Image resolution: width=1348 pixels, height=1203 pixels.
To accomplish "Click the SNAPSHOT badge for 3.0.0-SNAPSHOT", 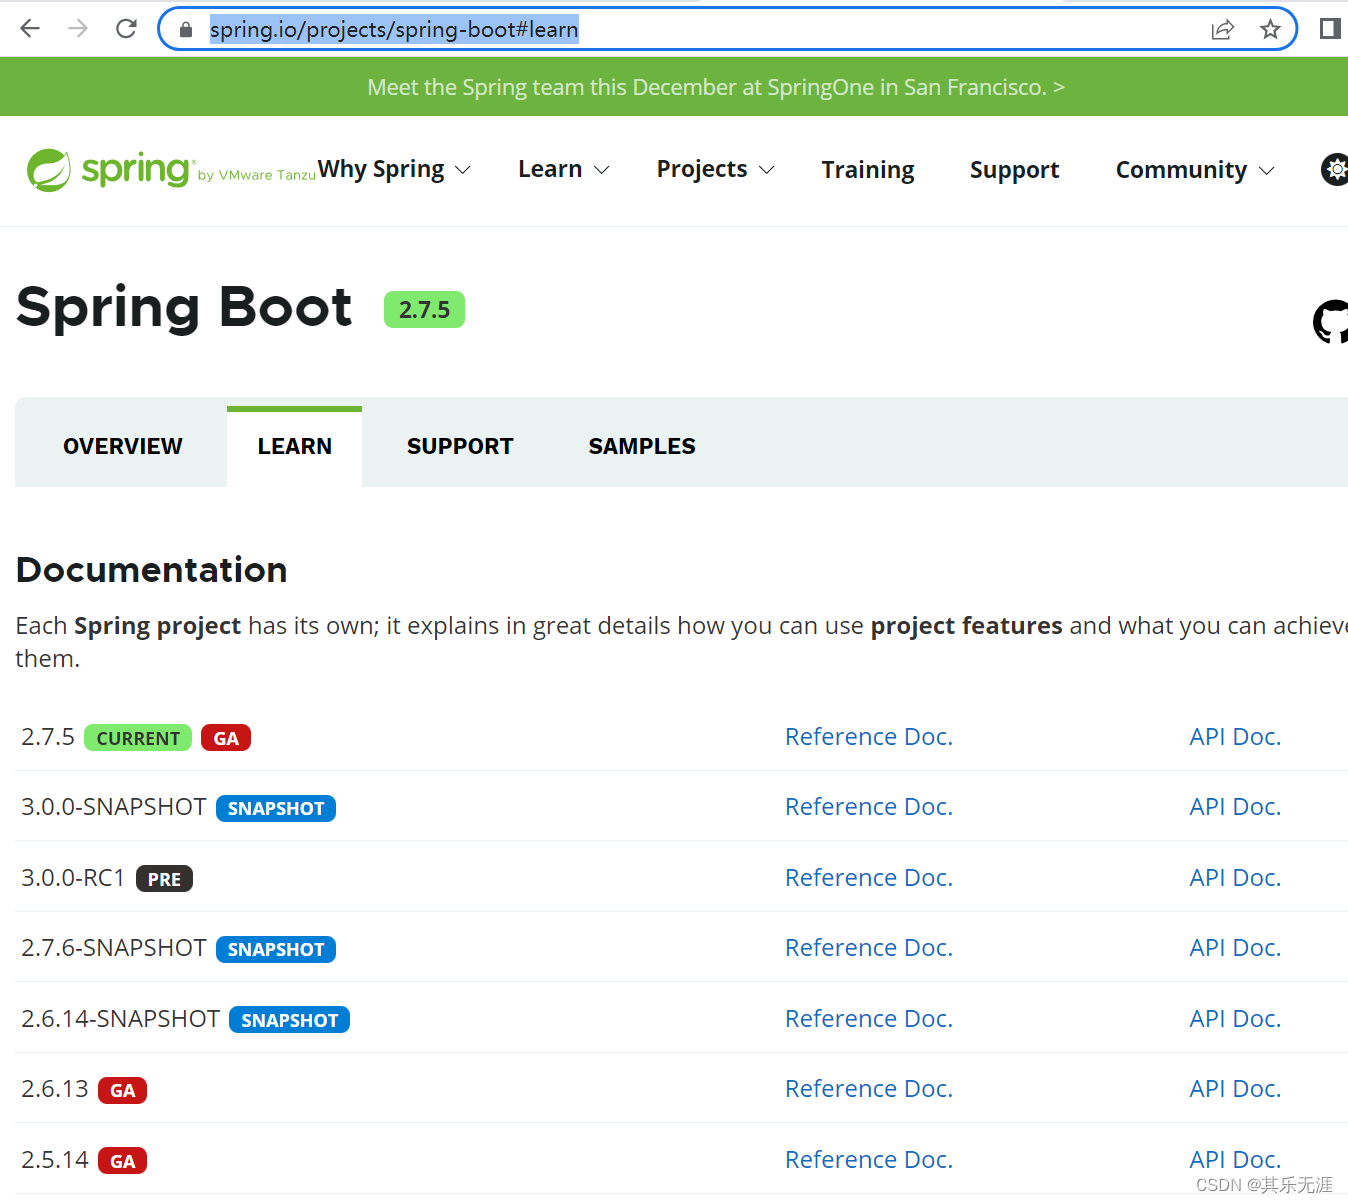I will [276, 808].
